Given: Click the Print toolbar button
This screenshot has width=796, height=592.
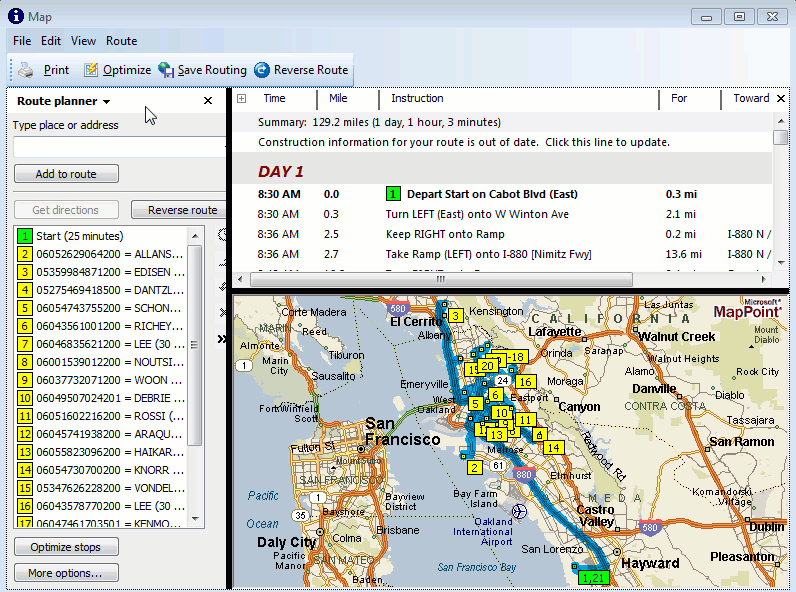Looking at the screenshot, I should 44,70.
